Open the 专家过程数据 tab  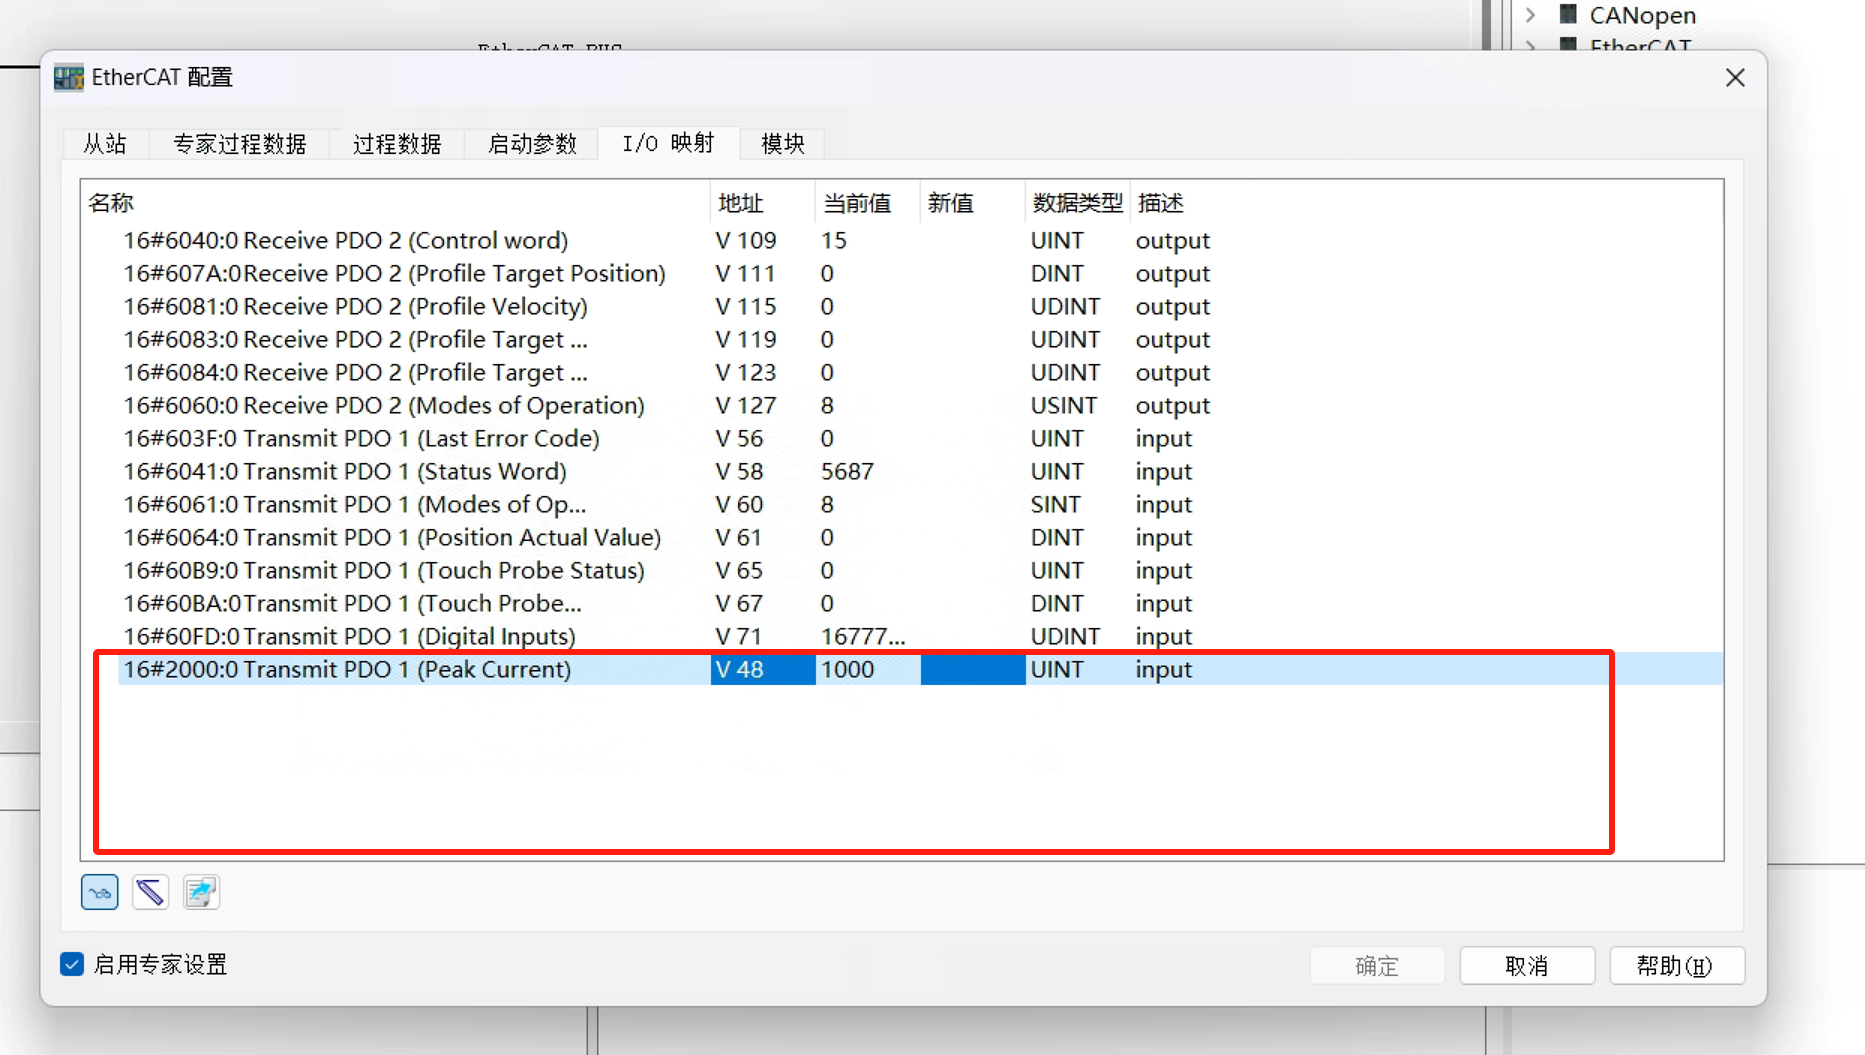[x=239, y=144]
